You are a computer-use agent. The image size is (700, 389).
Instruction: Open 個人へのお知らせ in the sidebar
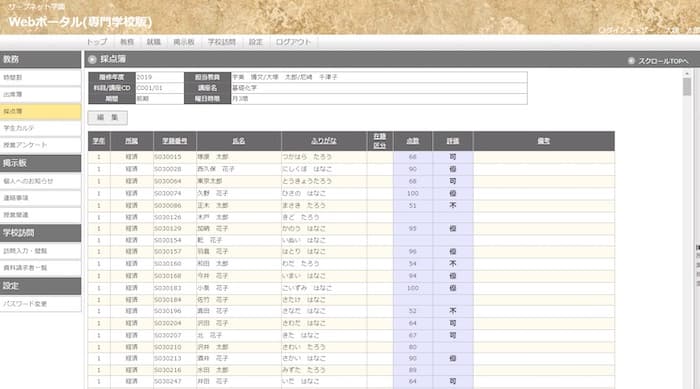click(x=41, y=181)
